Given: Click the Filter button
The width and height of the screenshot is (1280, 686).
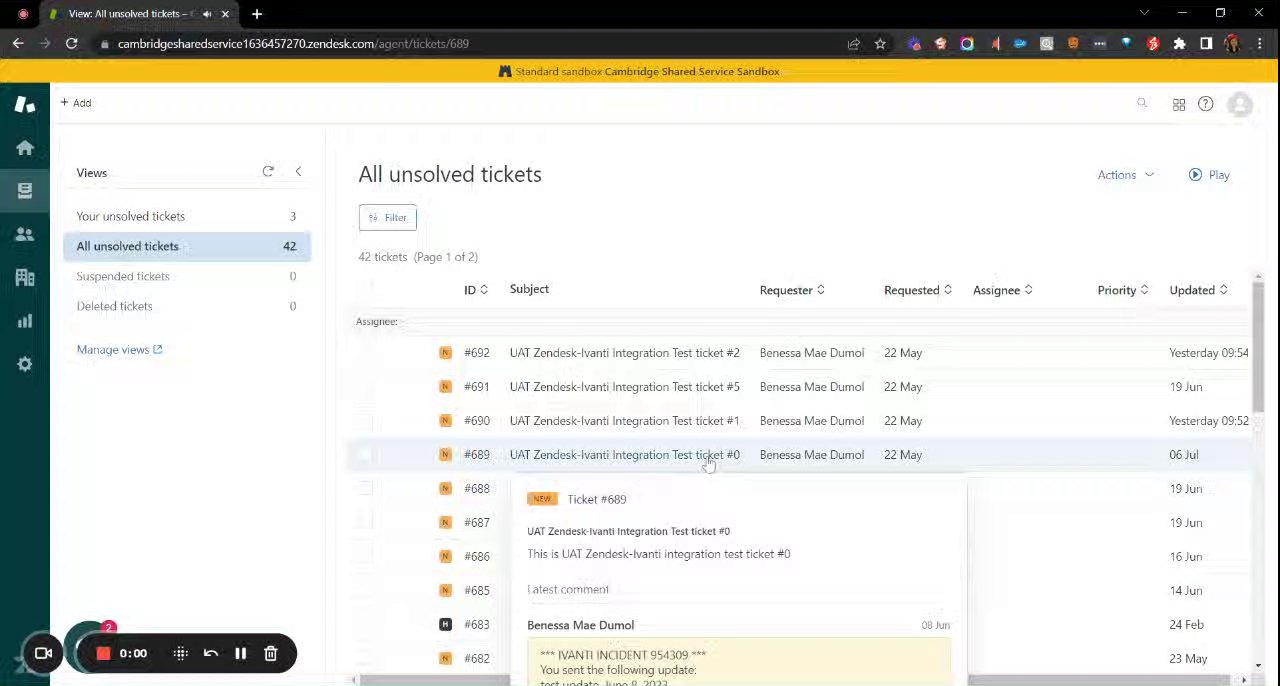Looking at the screenshot, I should click(x=388, y=218).
